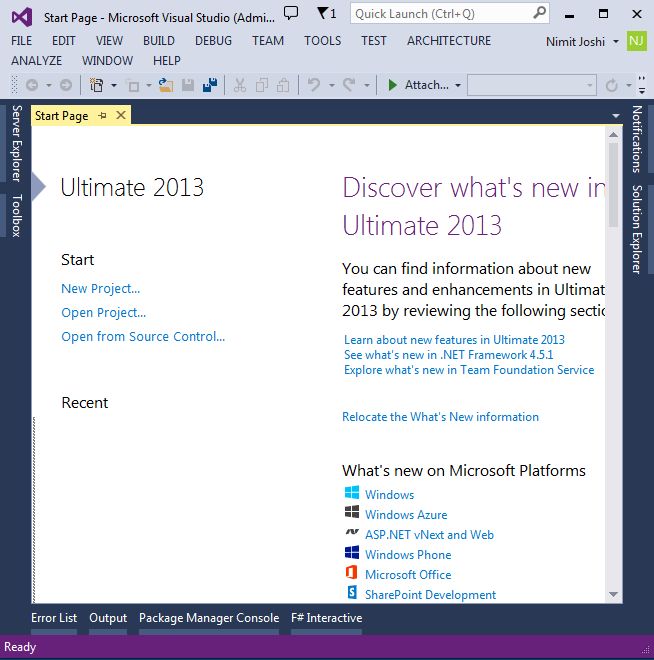Open the Toolbox side tab
This screenshot has height=660, width=654.
(x=16, y=216)
